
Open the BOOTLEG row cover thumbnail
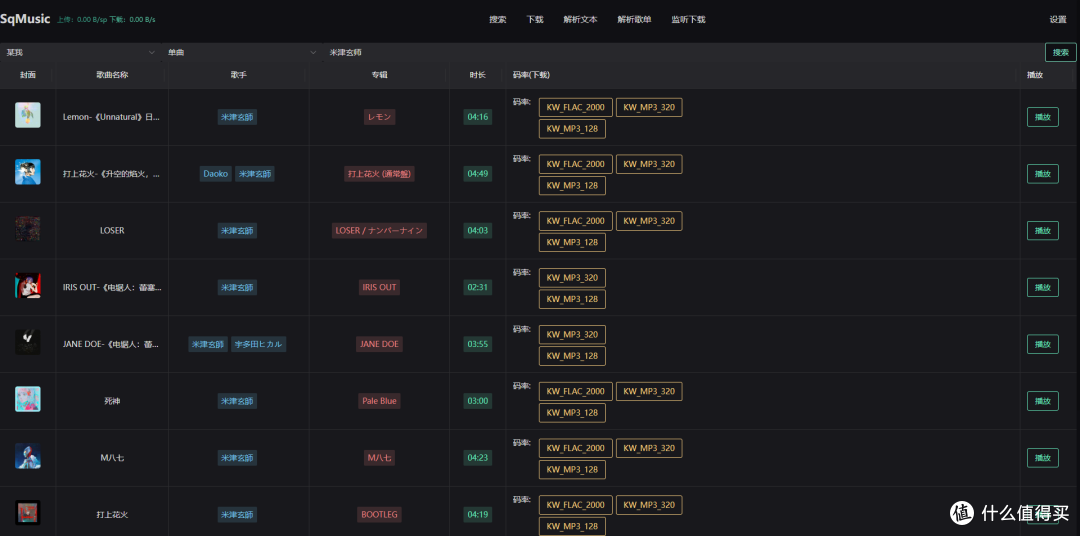tap(28, 513)
